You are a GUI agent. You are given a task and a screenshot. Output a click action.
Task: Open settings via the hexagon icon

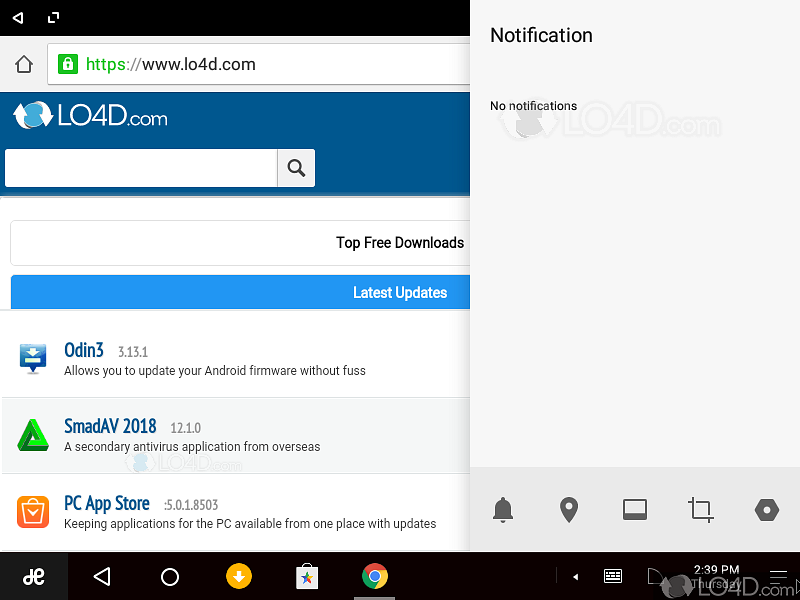point(767,510)
